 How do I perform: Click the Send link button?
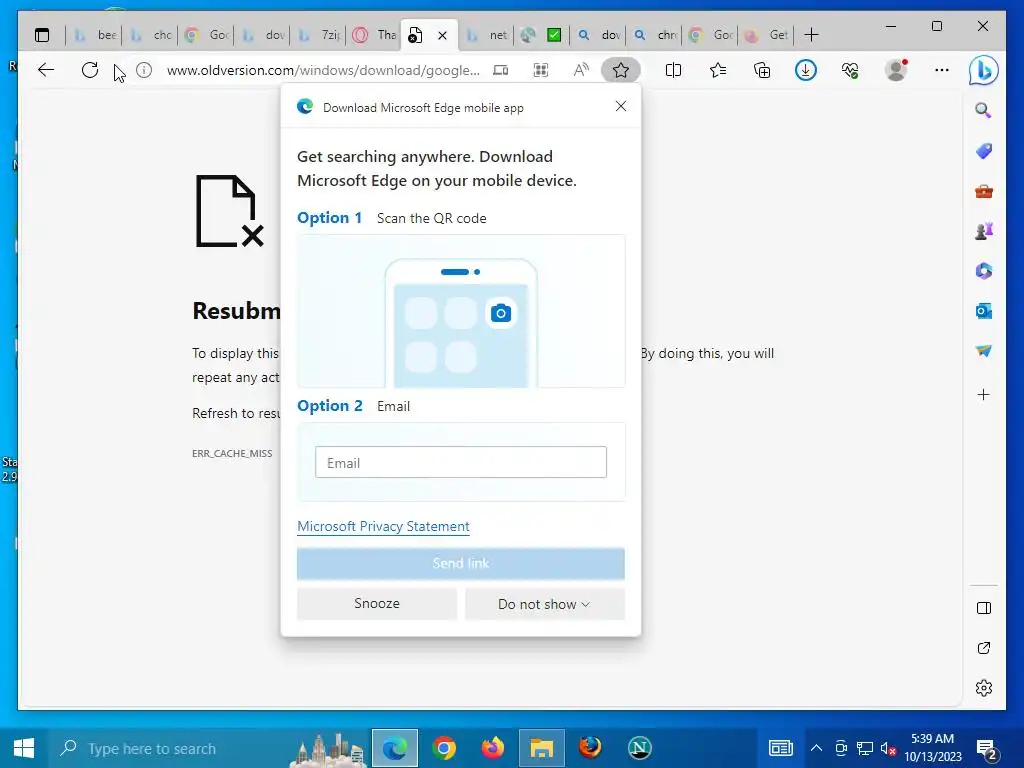click(x=460, y=564)
